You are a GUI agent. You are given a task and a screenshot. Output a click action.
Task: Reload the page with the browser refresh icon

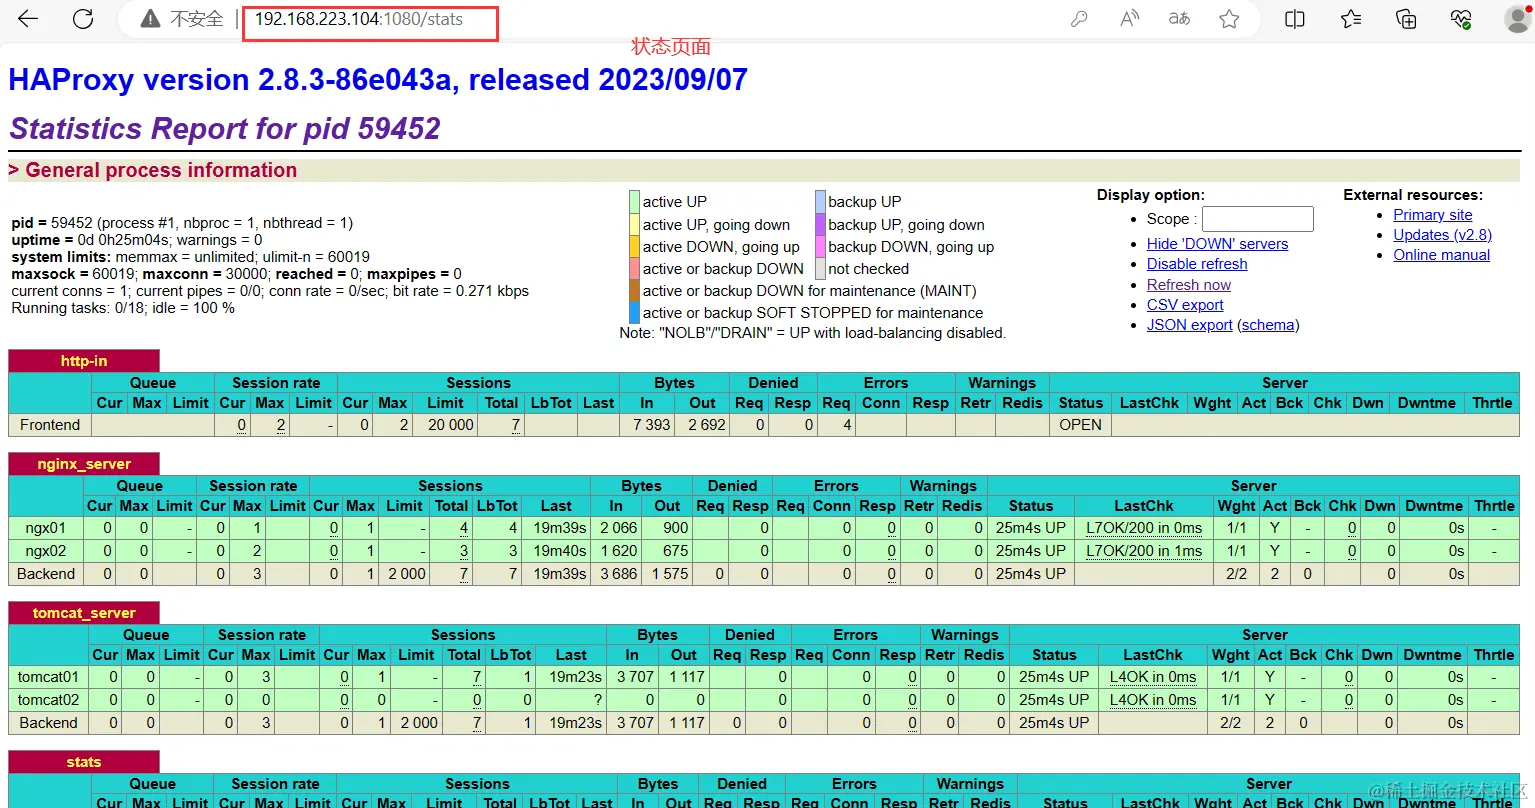point(83,19)
